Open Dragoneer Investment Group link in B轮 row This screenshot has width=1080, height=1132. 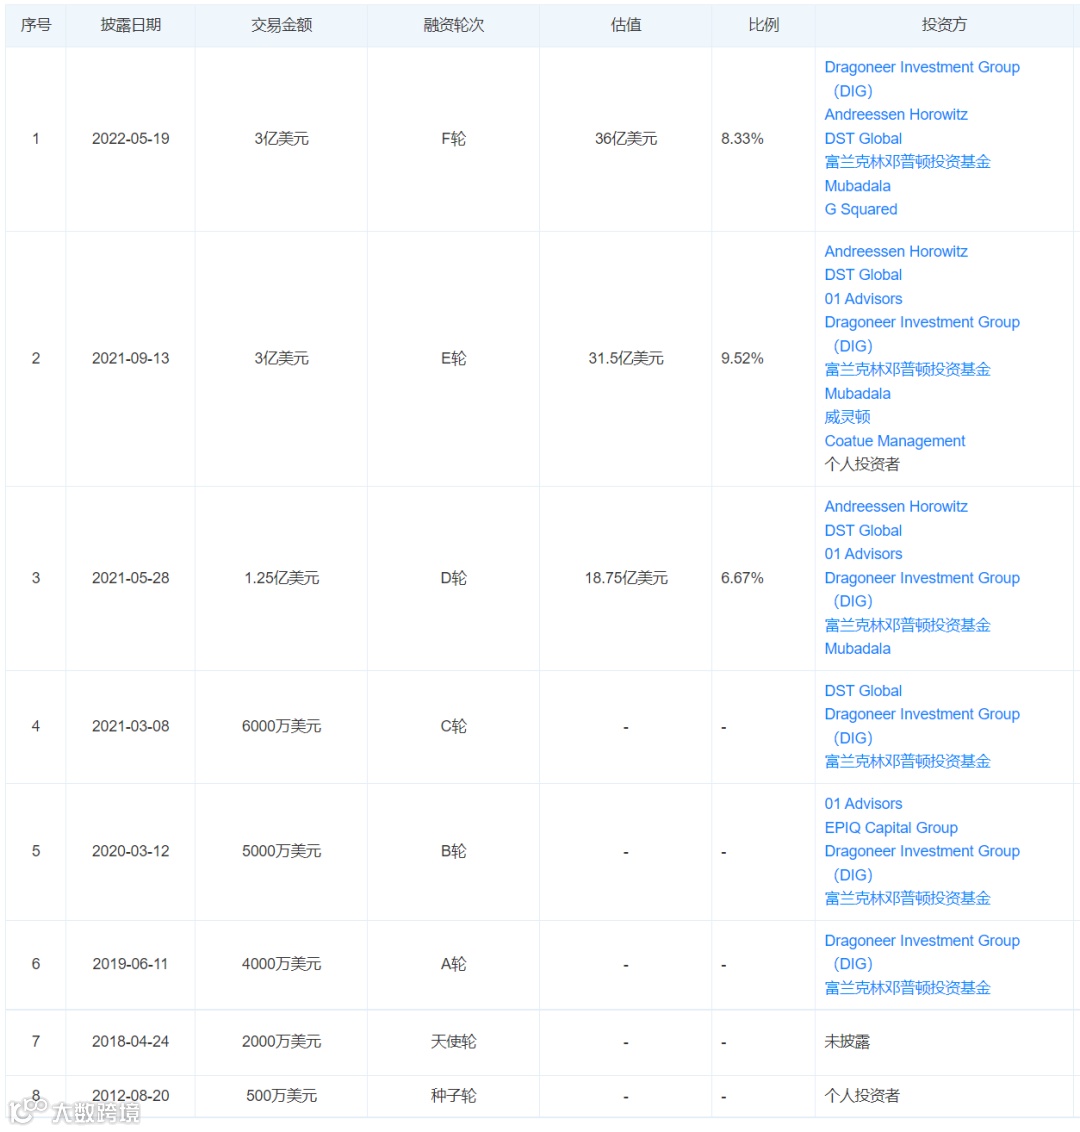(x=922, y=863)
